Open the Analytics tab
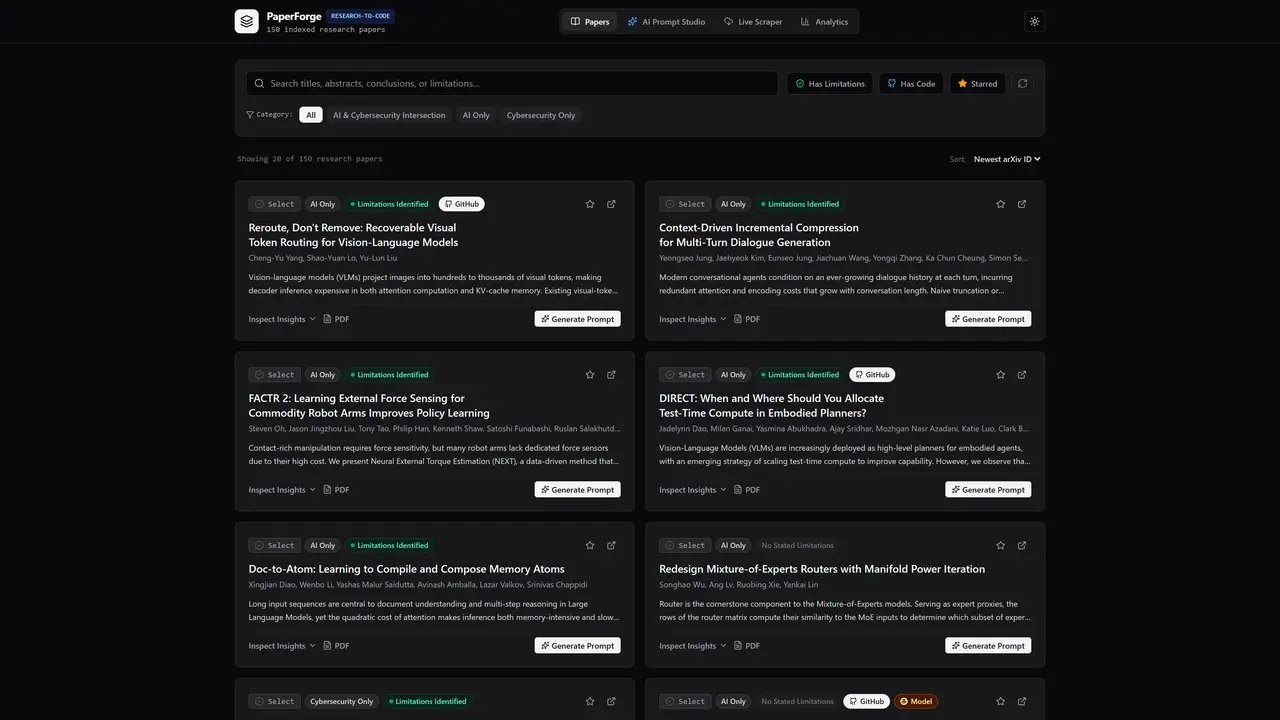This screenshot has width=1280, height=720. click(824, 22)
